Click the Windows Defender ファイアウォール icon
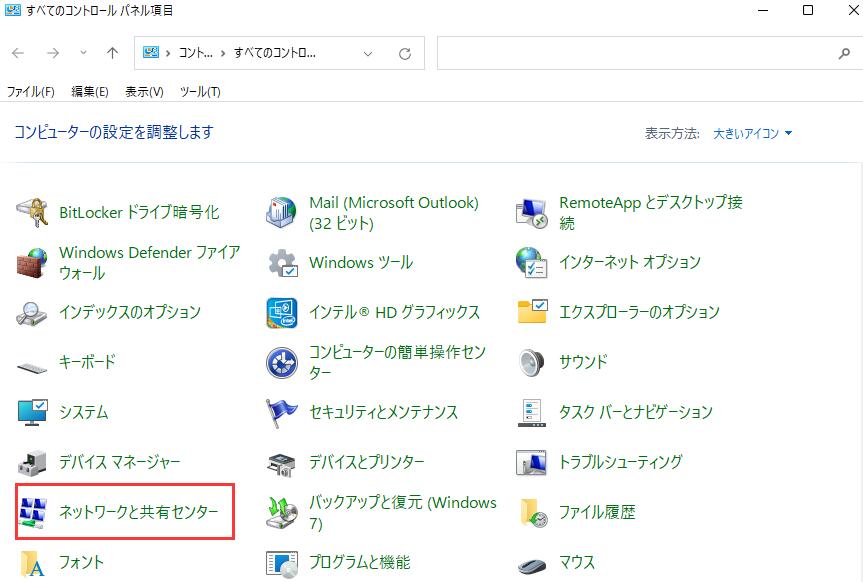This screenshot has height=582, width=863. pyautogui.click(x=33, y=263)
